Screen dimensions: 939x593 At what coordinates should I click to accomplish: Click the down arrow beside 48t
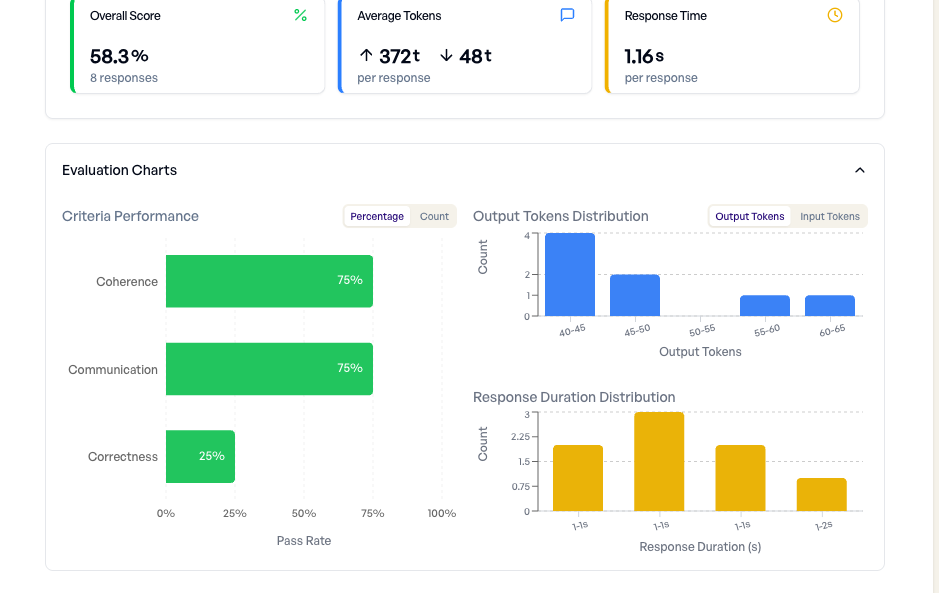click(x=446, y=56)
